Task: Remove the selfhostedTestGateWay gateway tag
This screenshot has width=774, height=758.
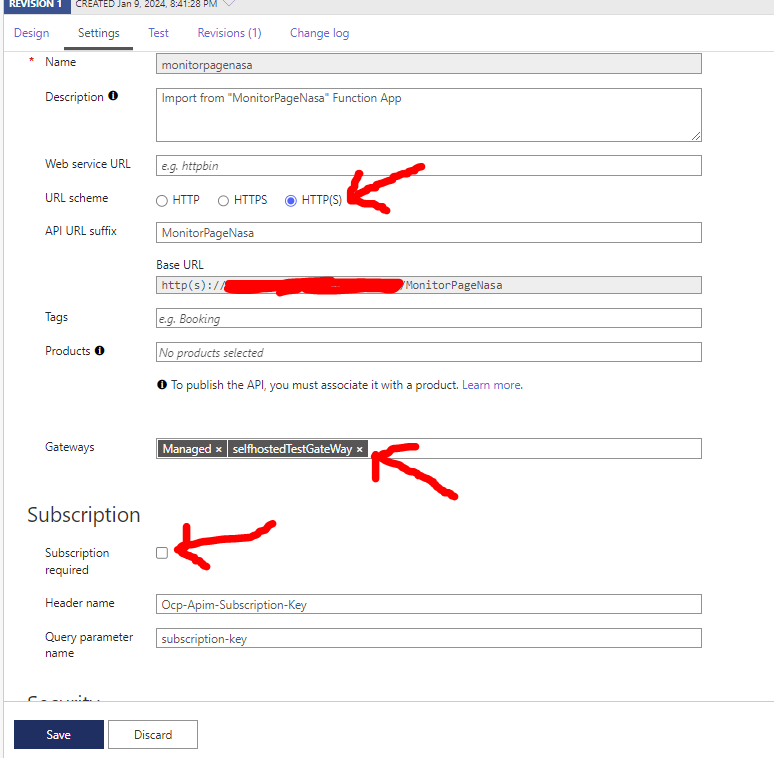Action: [360, 449]
